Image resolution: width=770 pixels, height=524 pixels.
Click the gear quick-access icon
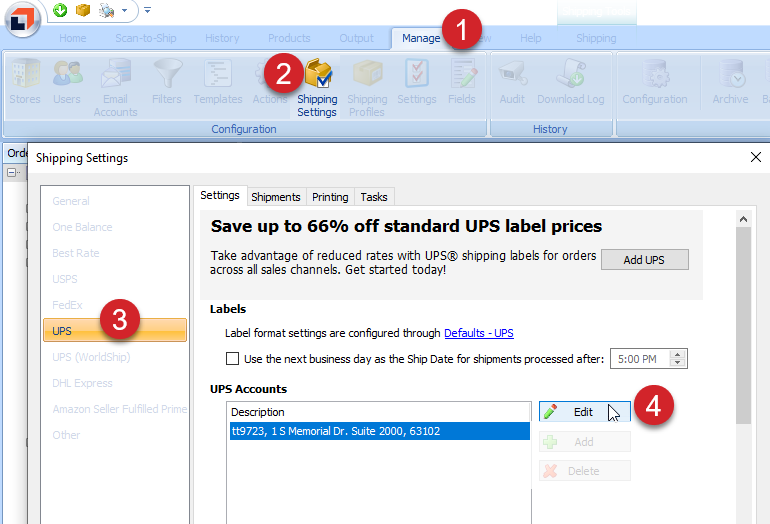pyautogui.click(x=106, y=10)
